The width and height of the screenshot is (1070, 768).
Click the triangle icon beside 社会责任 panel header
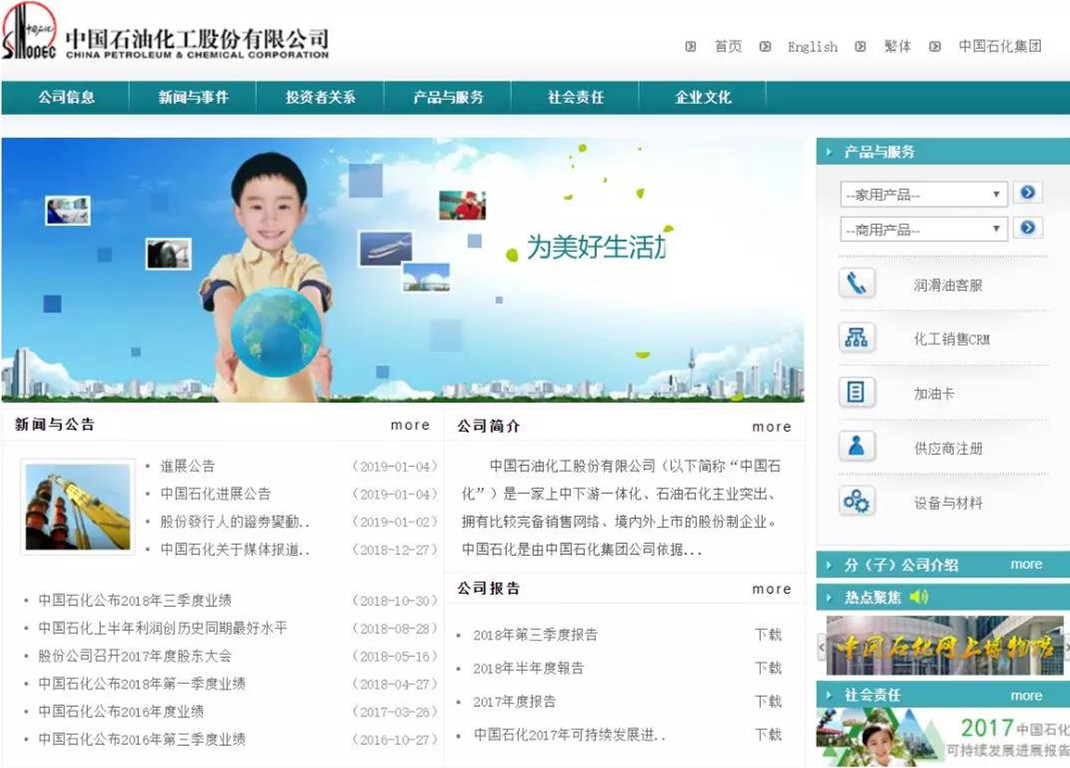[829, 695]
